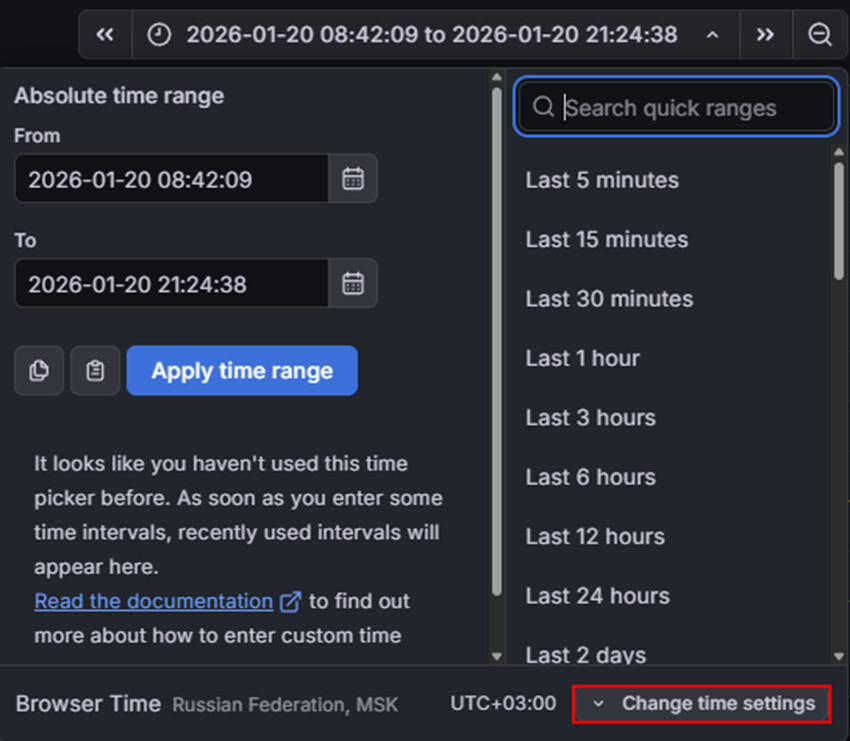This screenshot has width=850, height=741.
Task: Click the To date input field
Action: pos(172,284)
